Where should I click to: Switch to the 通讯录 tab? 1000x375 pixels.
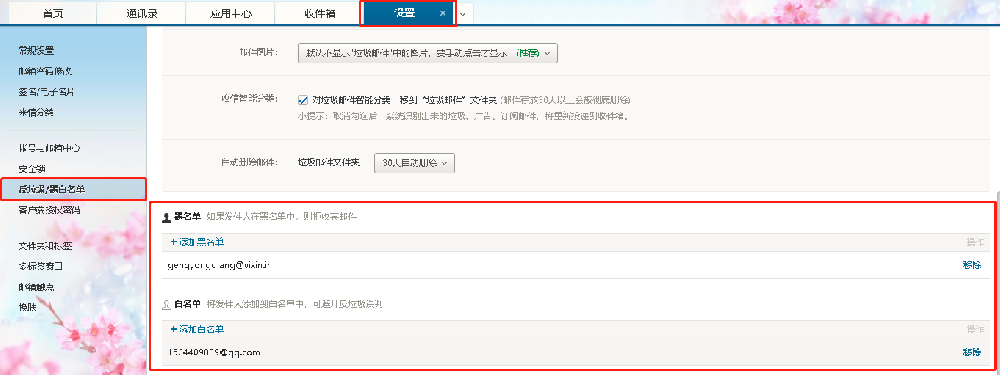(141, 13)
